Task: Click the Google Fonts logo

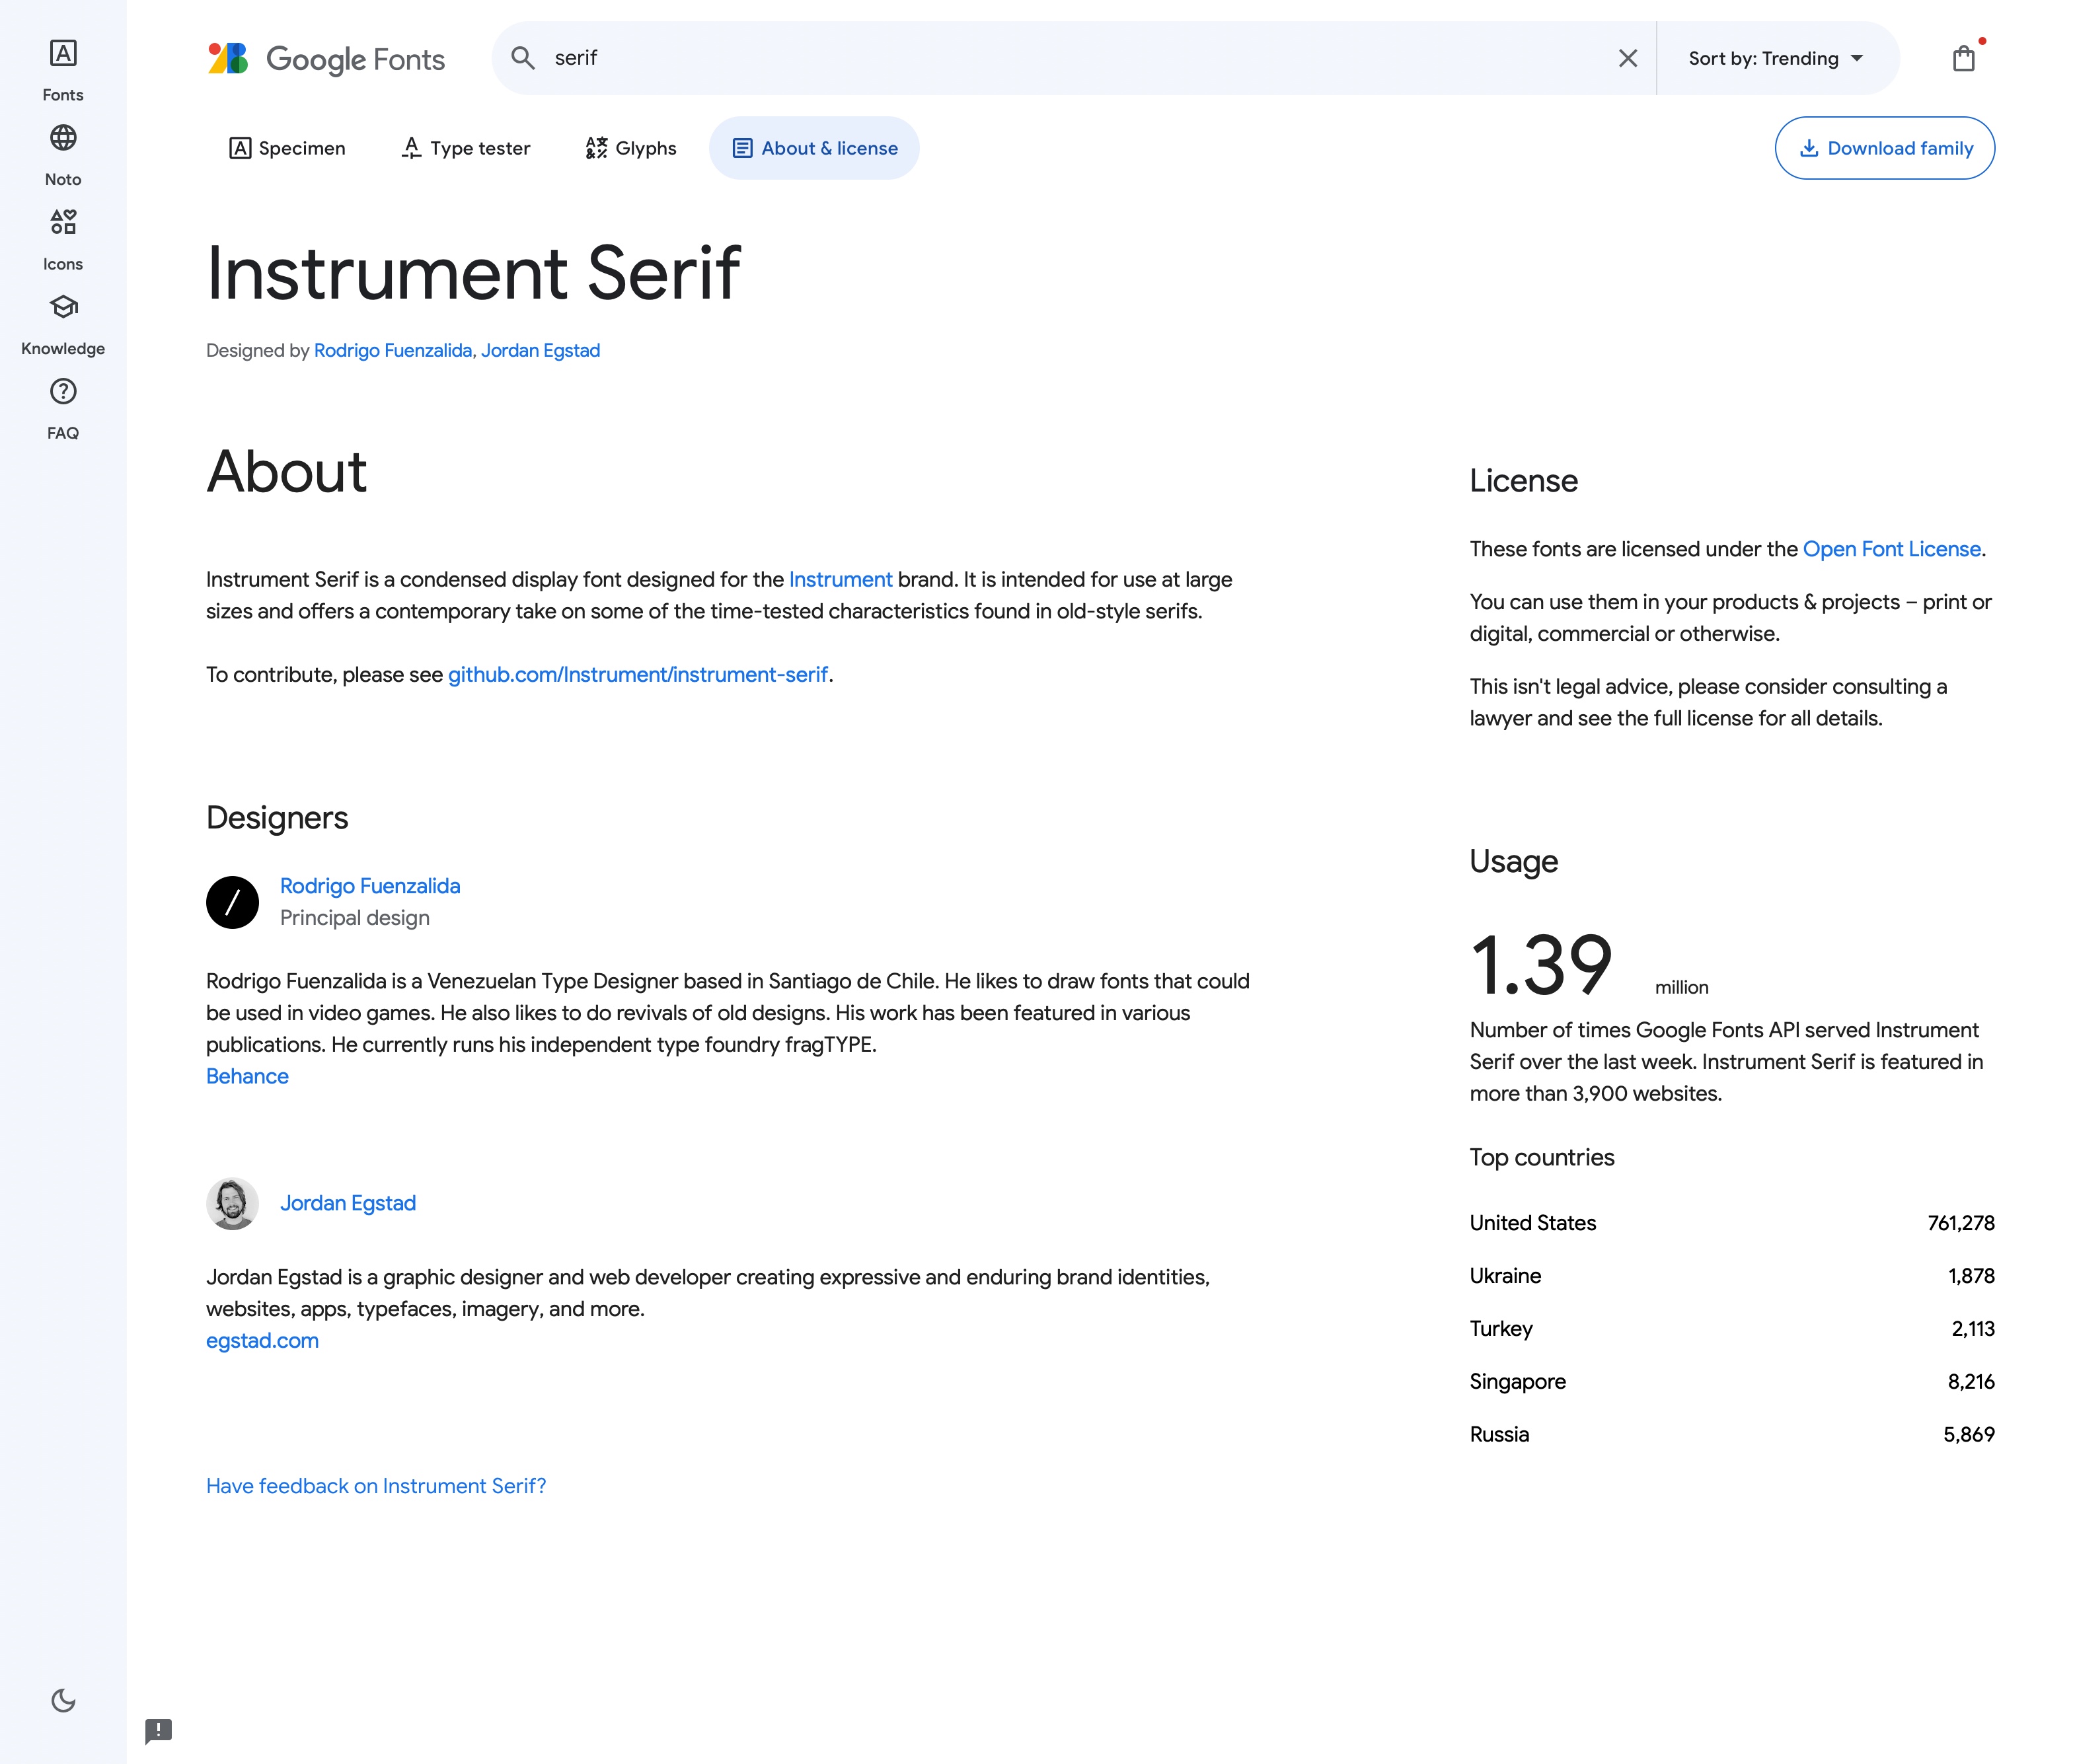Action: coord(326,58)
